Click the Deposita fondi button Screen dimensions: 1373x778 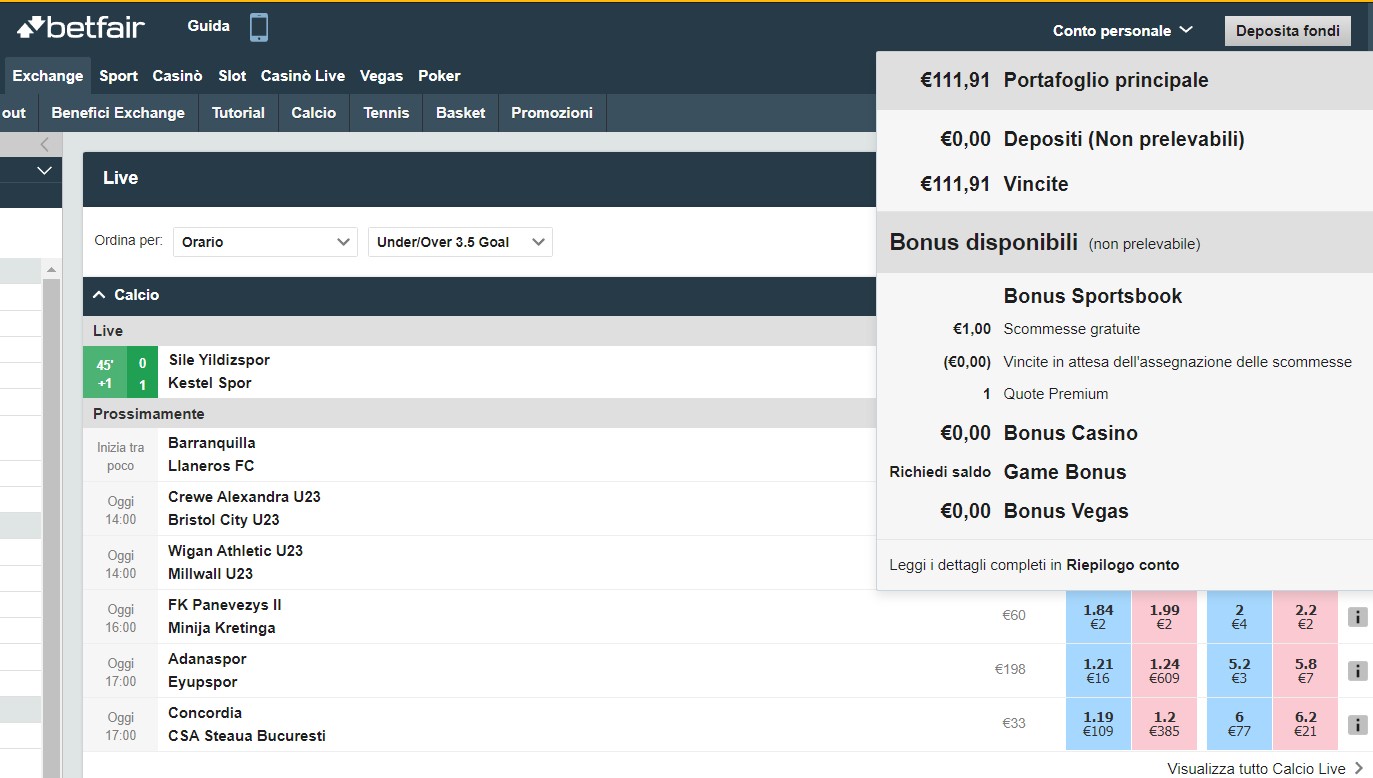pos(1288,31)
